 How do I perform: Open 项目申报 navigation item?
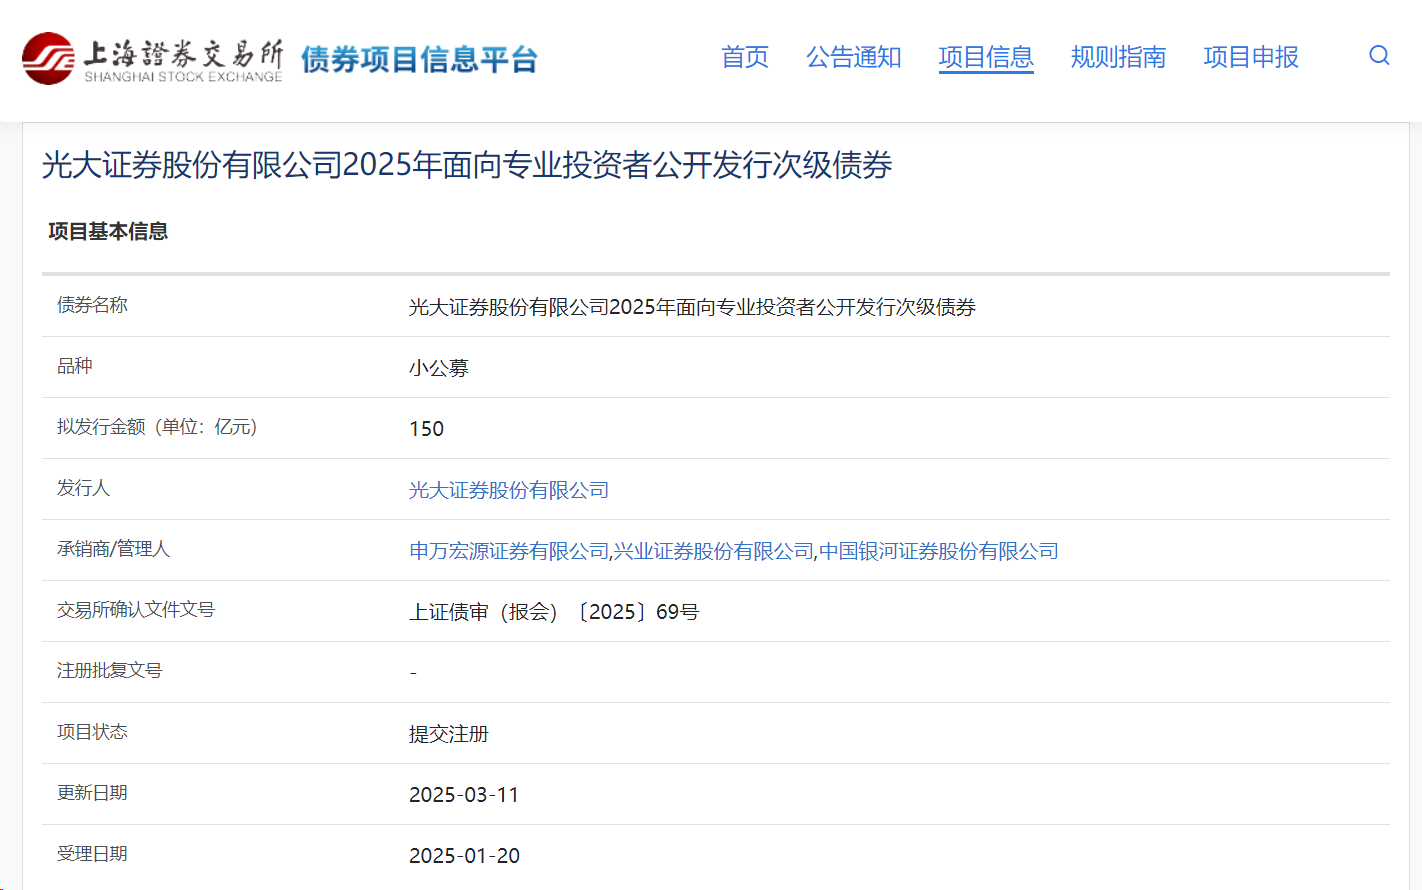click(x=1251, y=57)
